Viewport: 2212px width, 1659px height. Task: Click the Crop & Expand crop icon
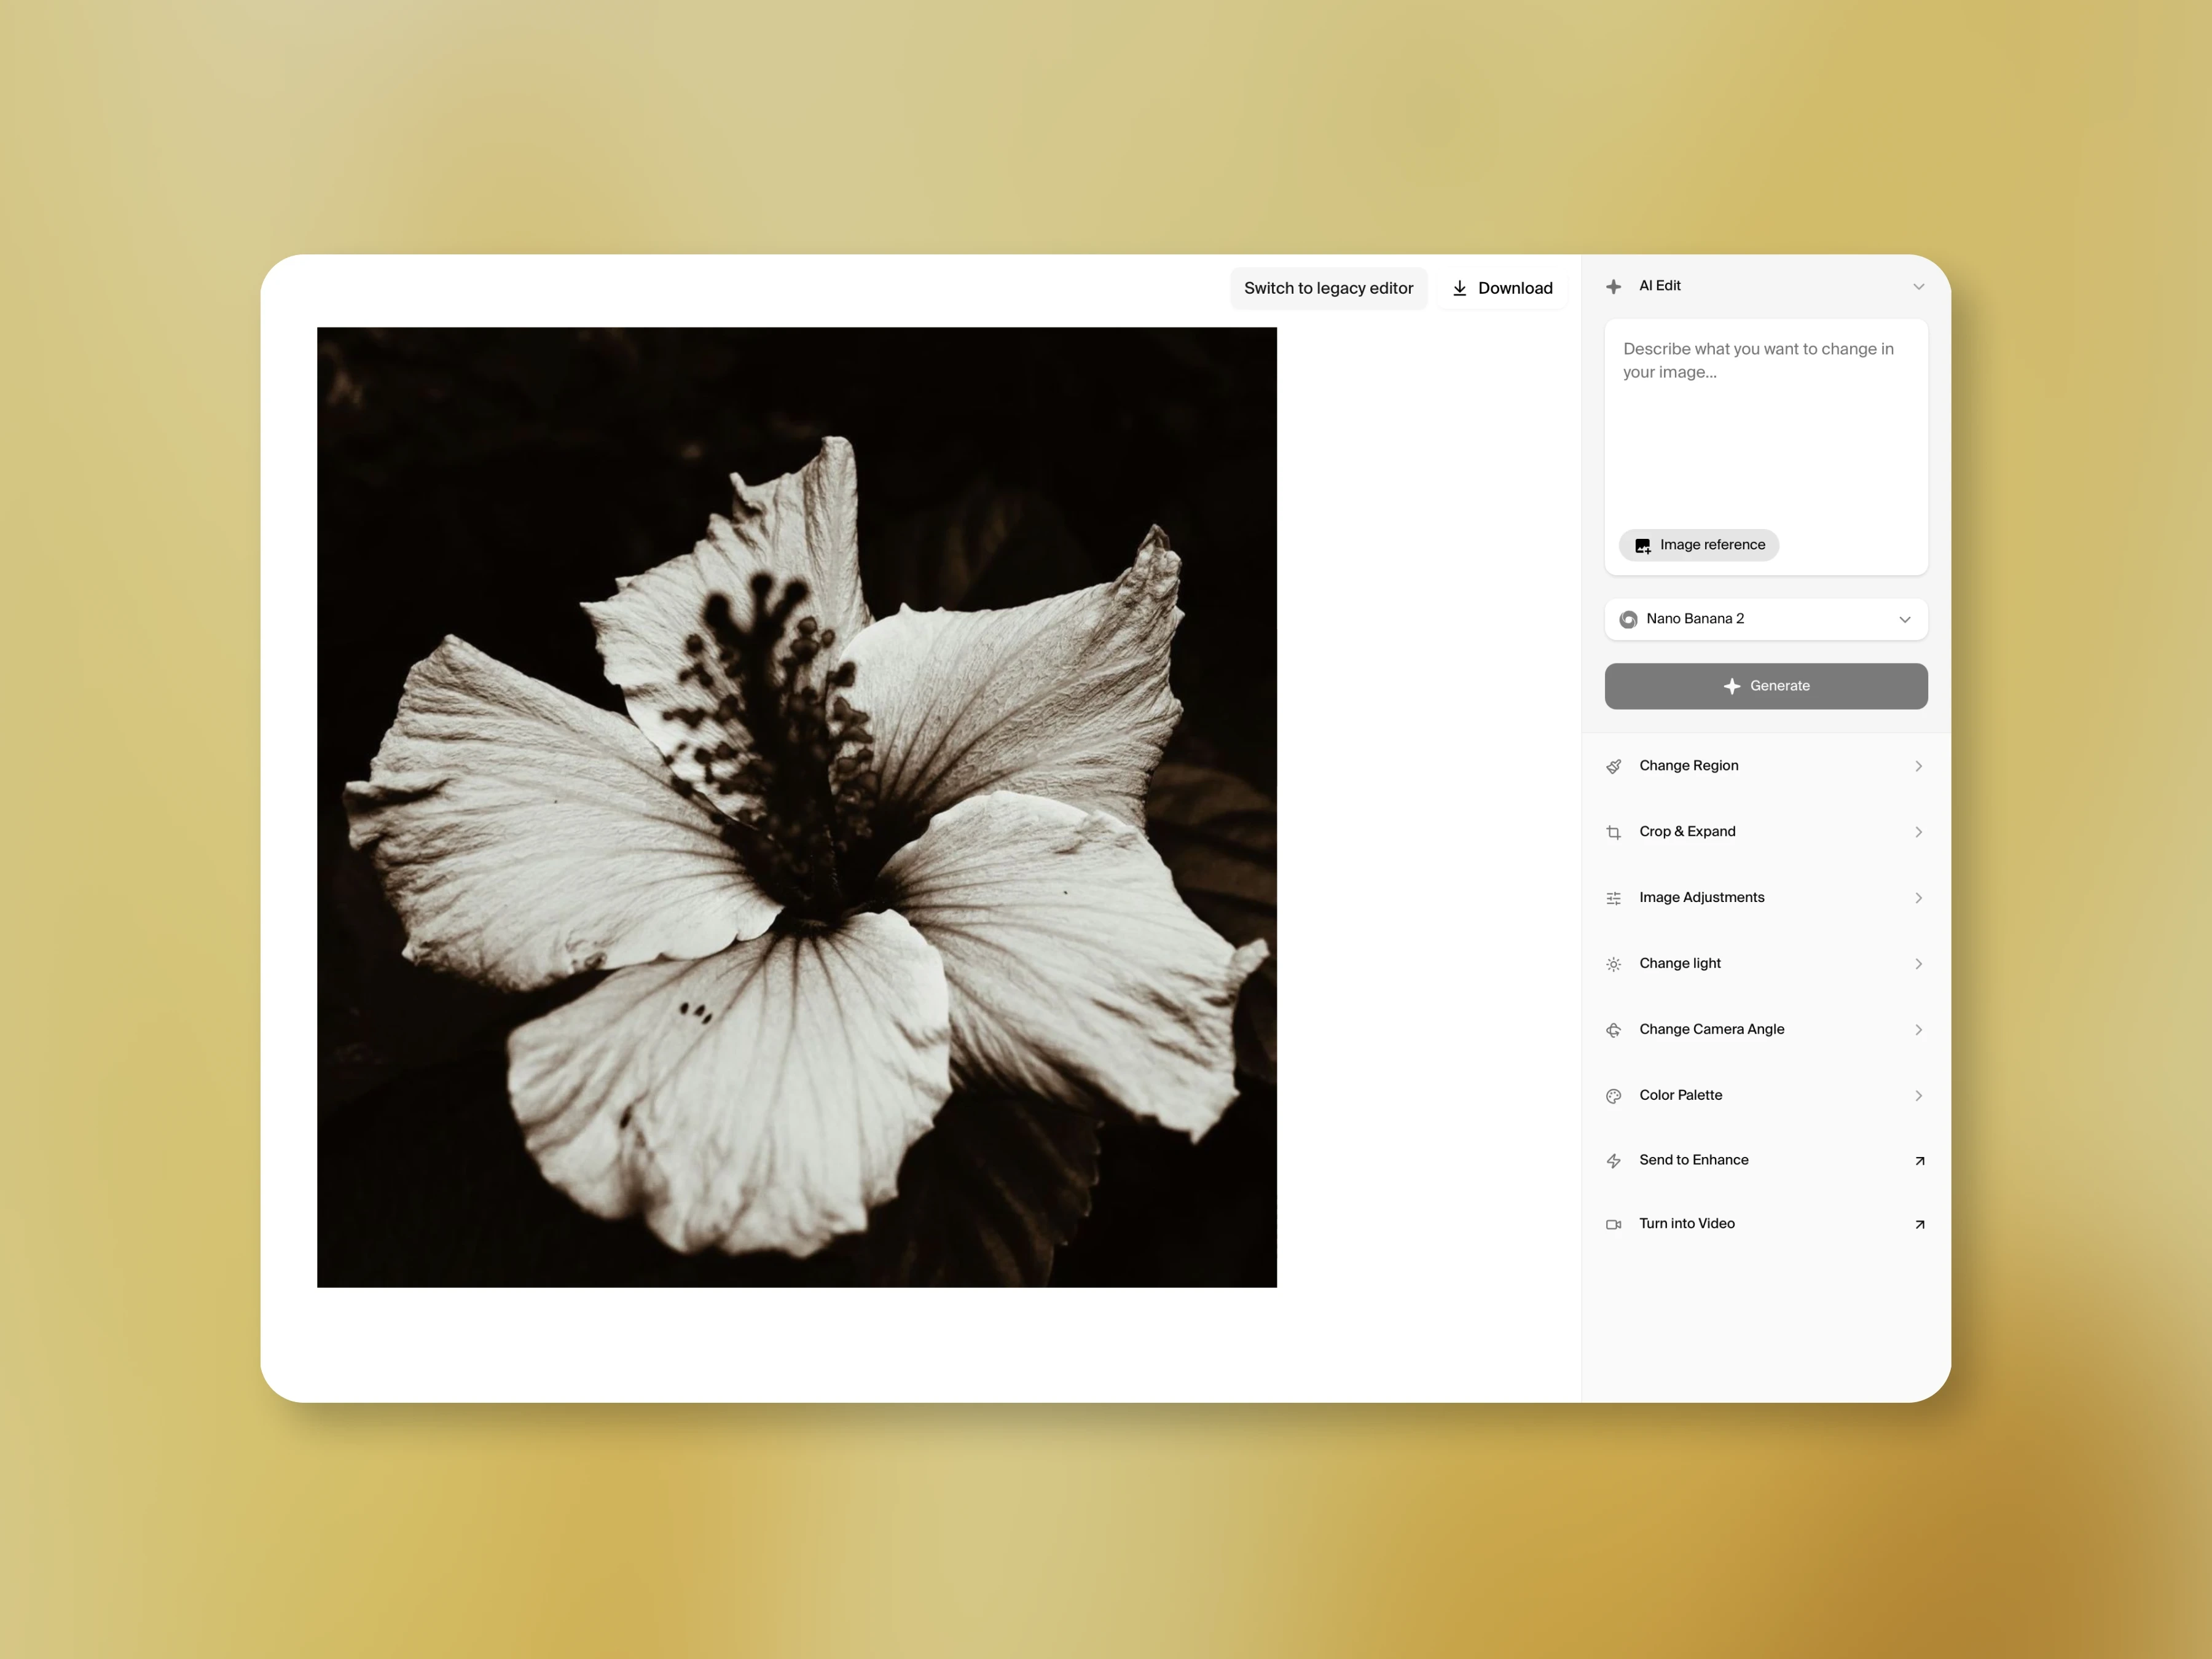coord(1613,832)
